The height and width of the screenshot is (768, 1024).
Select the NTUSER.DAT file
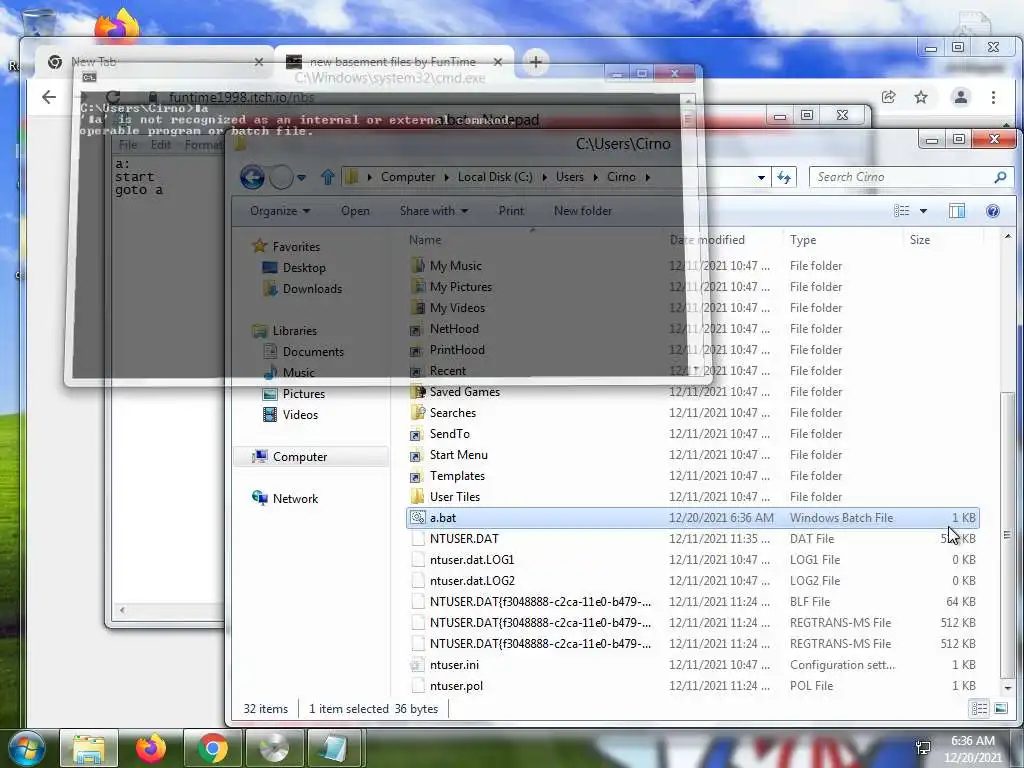464,539
